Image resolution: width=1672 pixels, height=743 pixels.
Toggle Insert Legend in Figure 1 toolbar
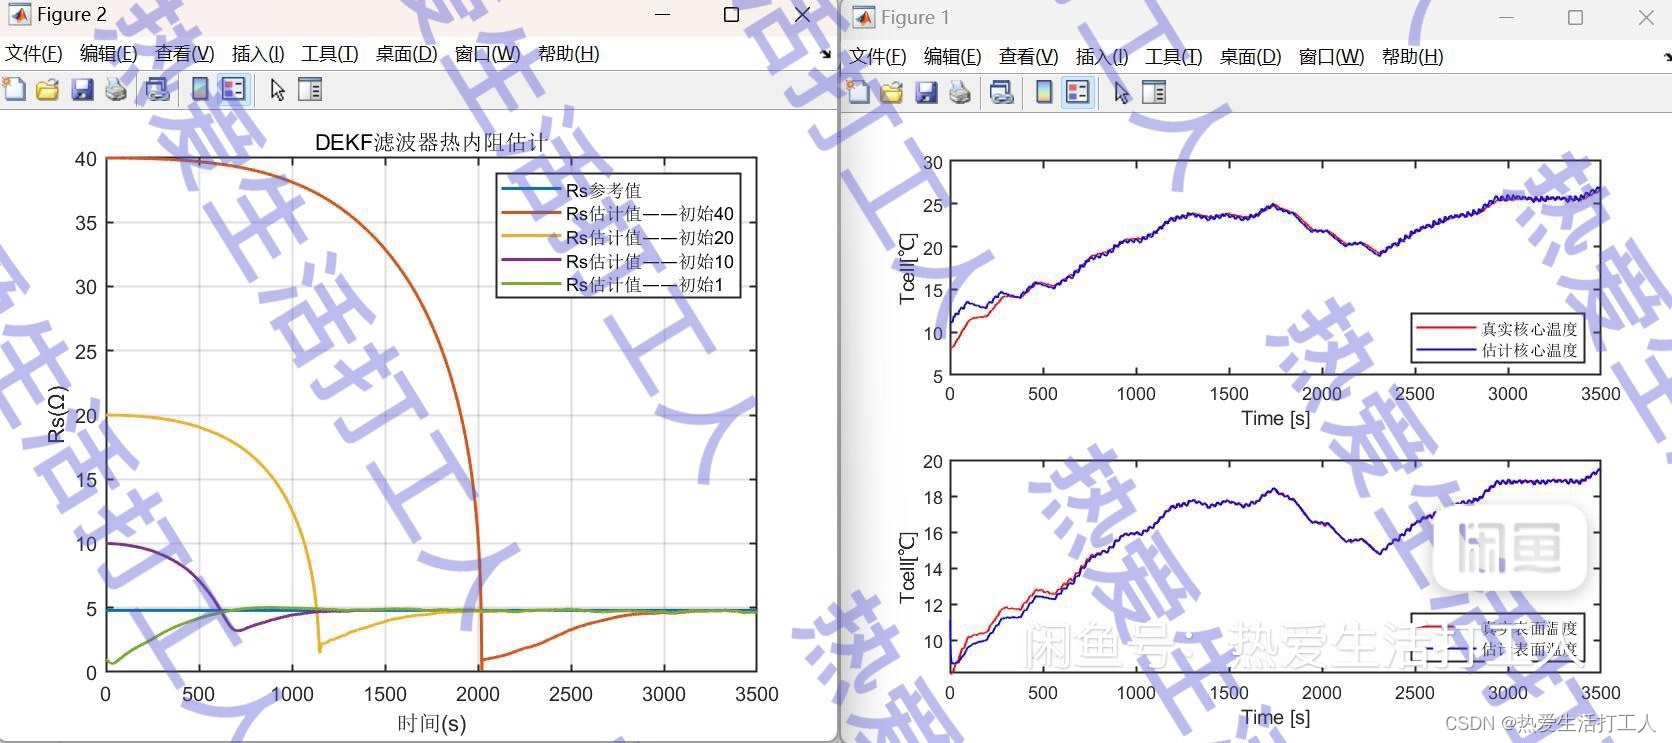[1077, 93]
